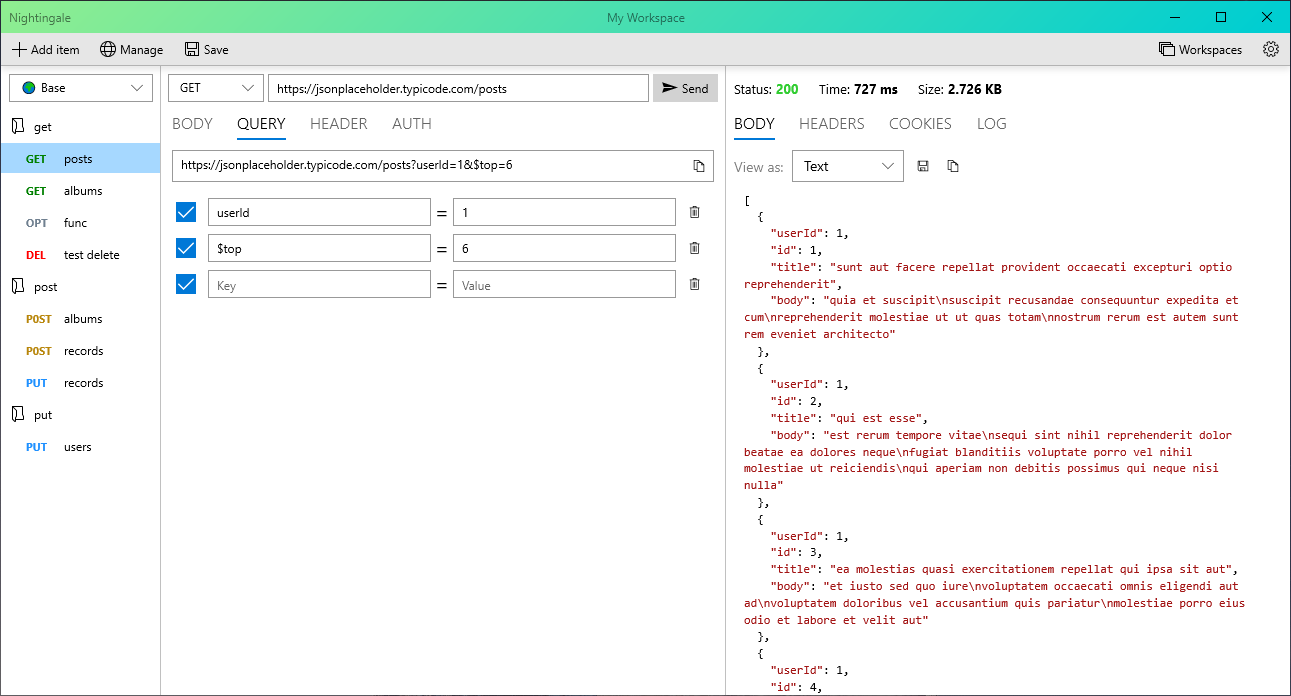Image resolution: width=1291 pixels, height=696 pixels.
Task: Open the request HEADER tab
Action: click(x=339, y=124)
